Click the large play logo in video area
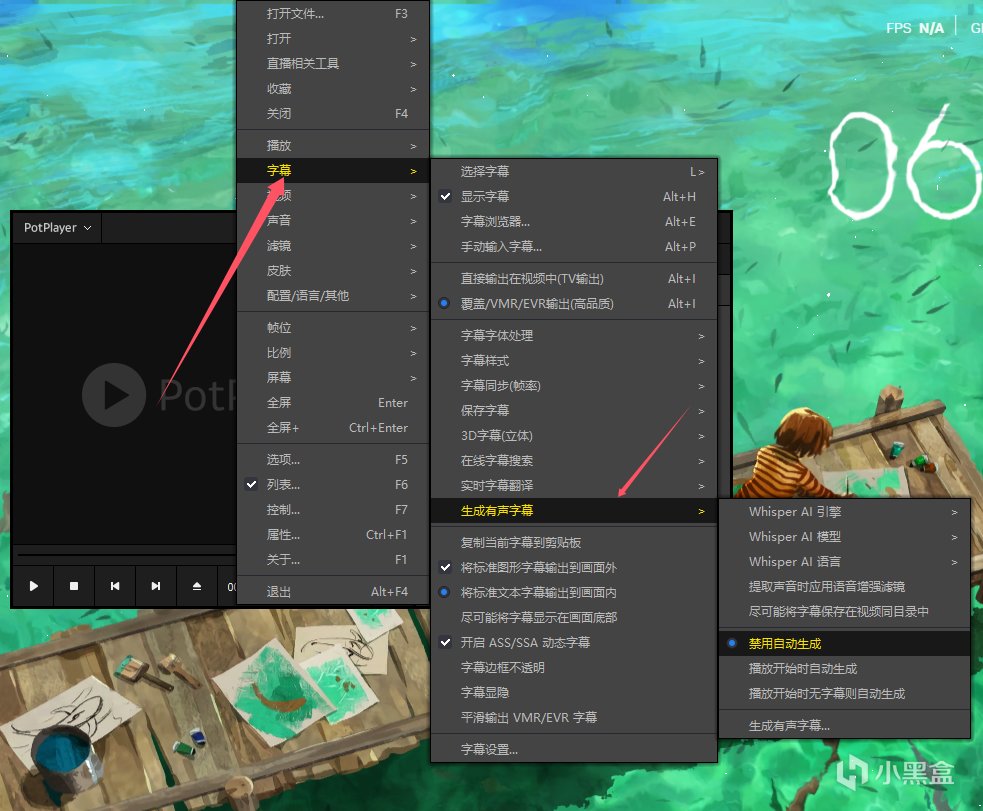983x811 pixels. tap(114, 395)
